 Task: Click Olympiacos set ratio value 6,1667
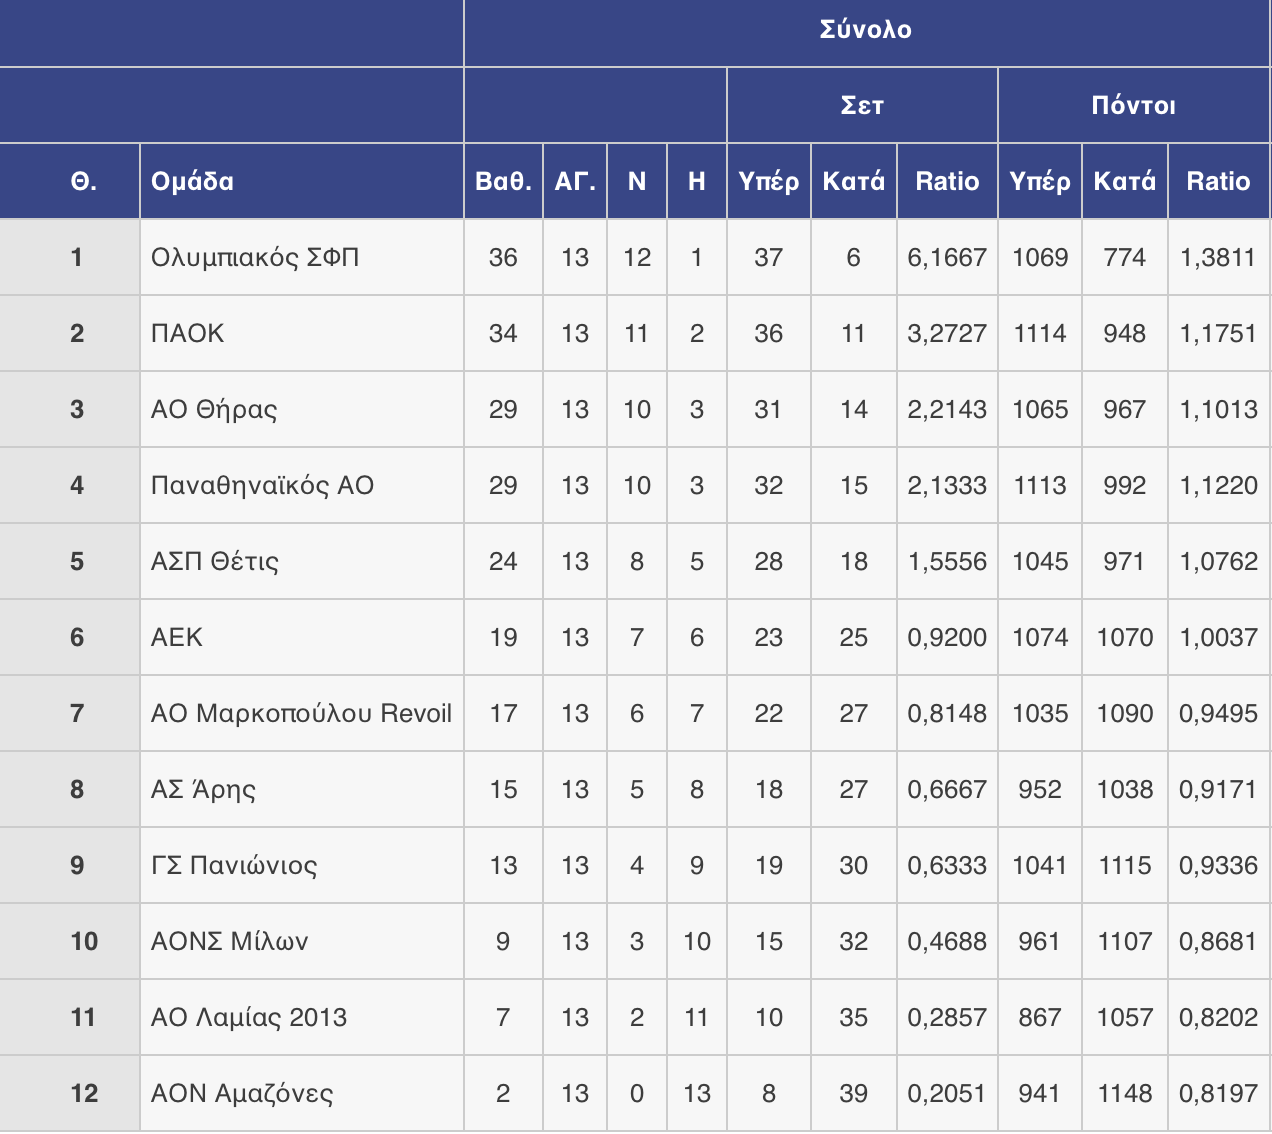(947, 257)
